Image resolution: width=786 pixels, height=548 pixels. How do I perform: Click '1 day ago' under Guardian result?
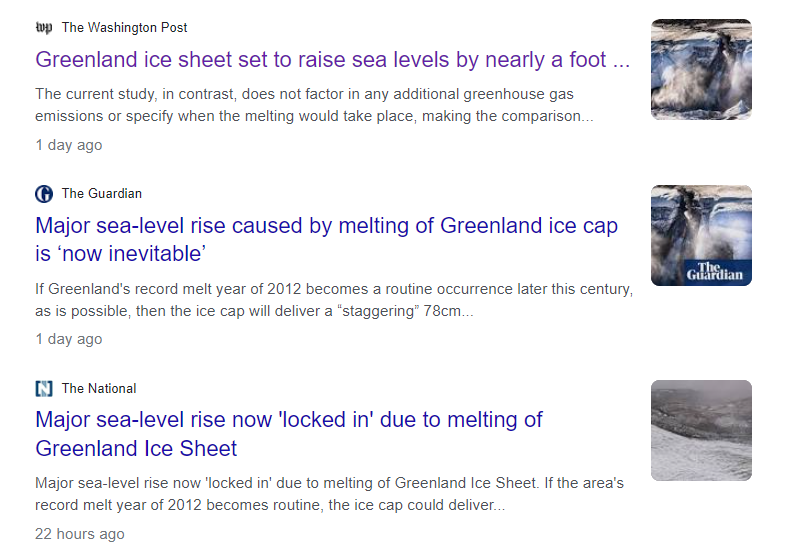click(69, 339)
